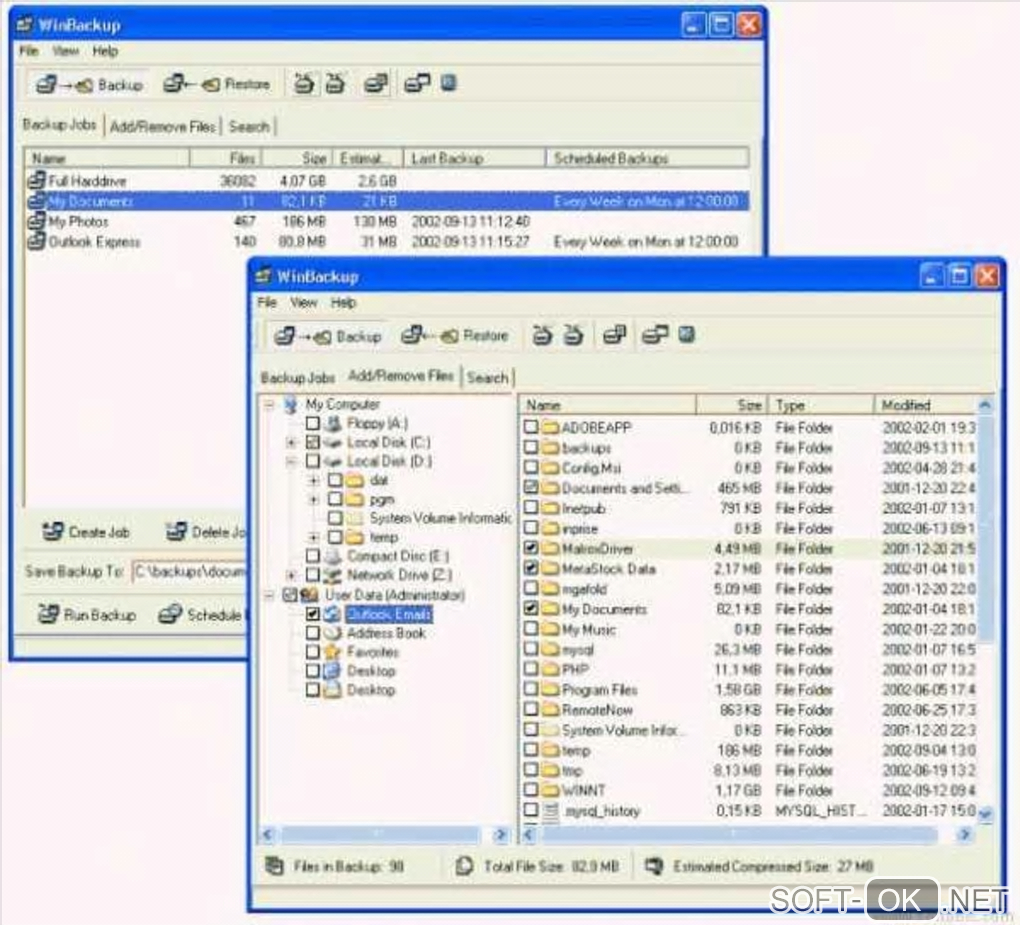The height and width of the screenshot is (925, 1020).
Task: Open the Help menu in front window
Action: 343,302
